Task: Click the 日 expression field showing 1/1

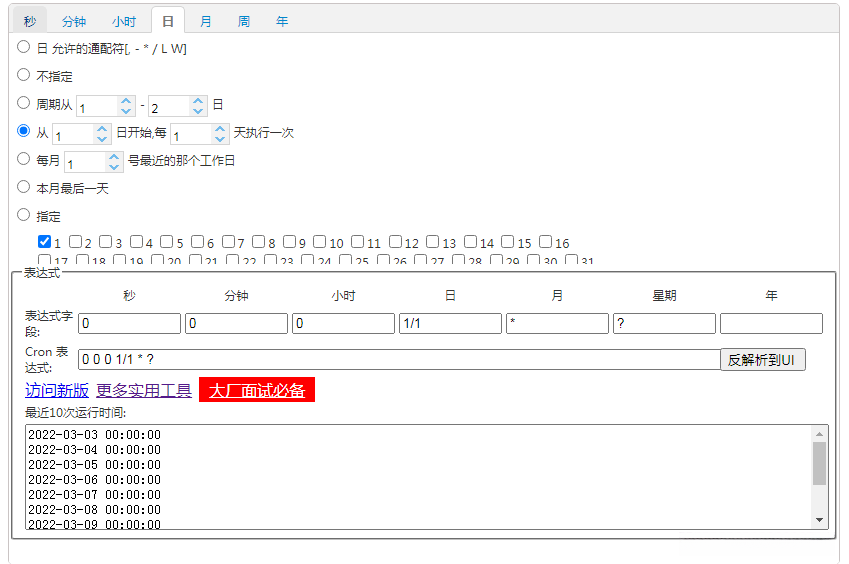Action: (x=450, y=324)
